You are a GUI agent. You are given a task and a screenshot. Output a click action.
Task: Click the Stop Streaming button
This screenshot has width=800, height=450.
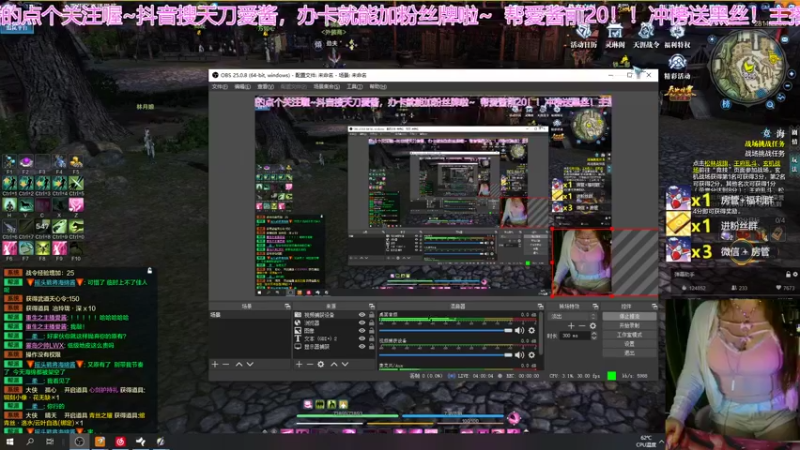click(629, 316)
